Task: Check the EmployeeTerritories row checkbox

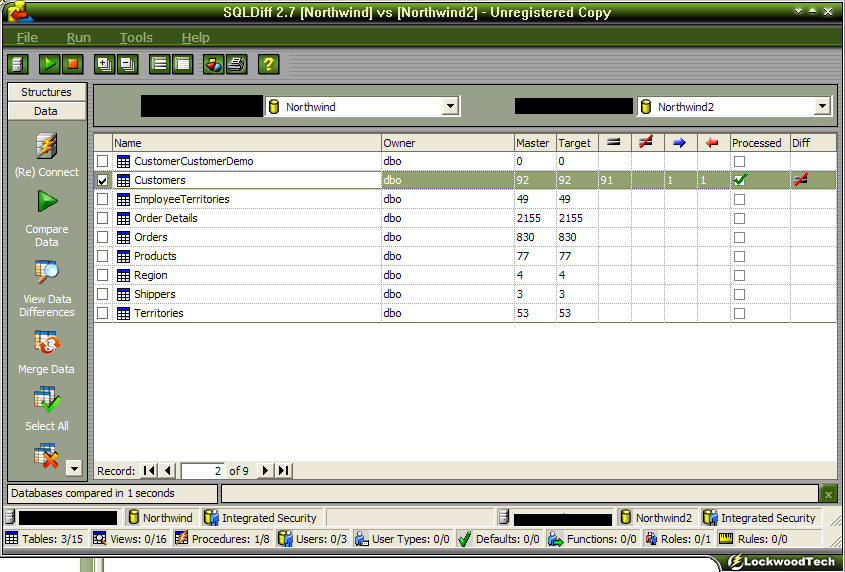Action: pyautogui.click(x=102, y=199)
